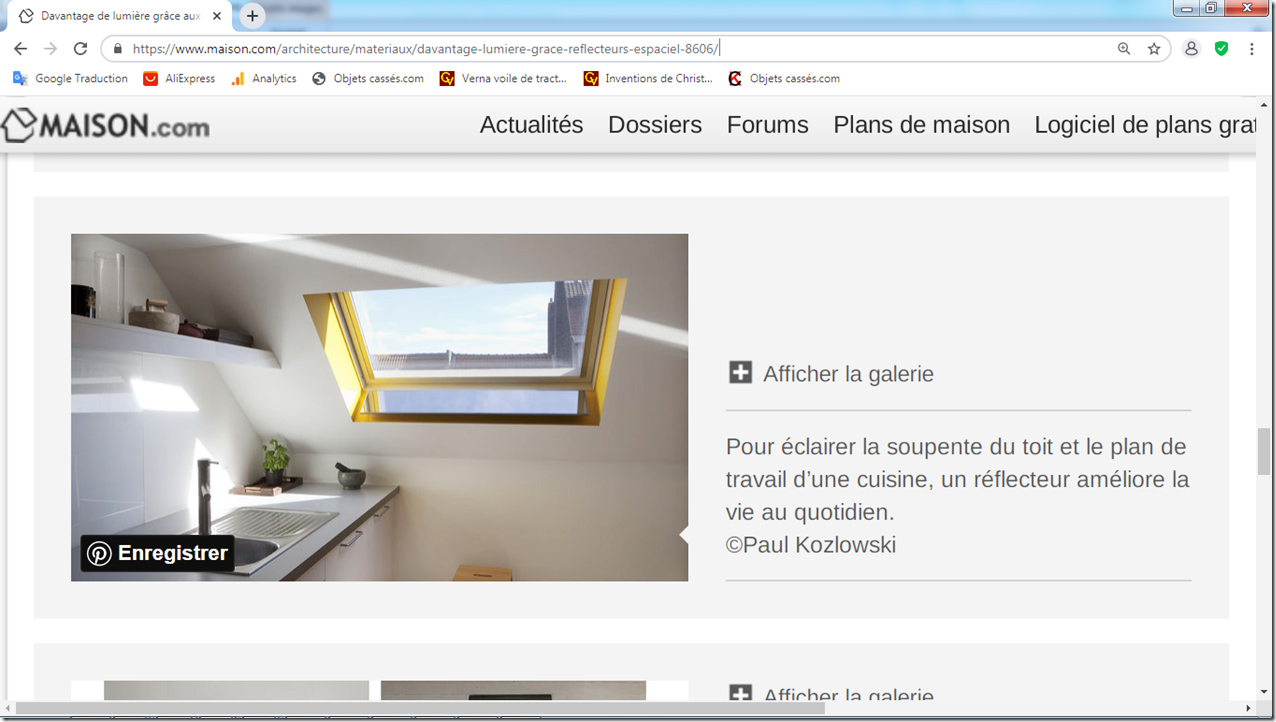Open the Dossiers menu item

655,125
